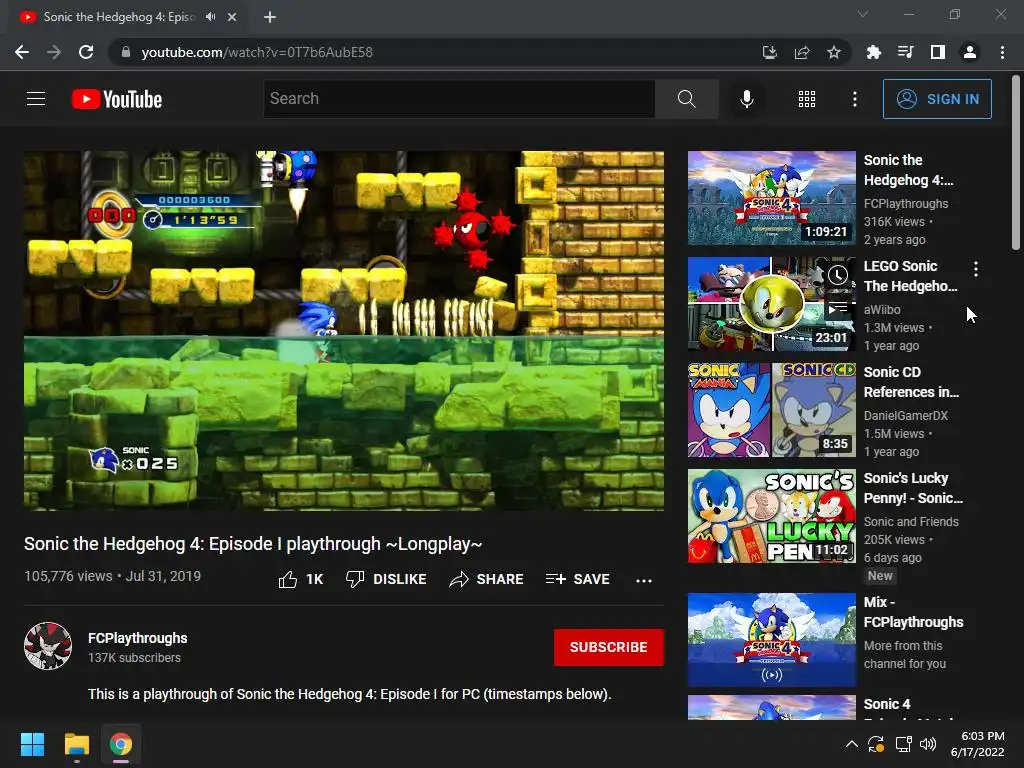Click the address bar URL youtube.com/watch
The width and height of the screenshot is (1024, 768).
click(257, 52)
